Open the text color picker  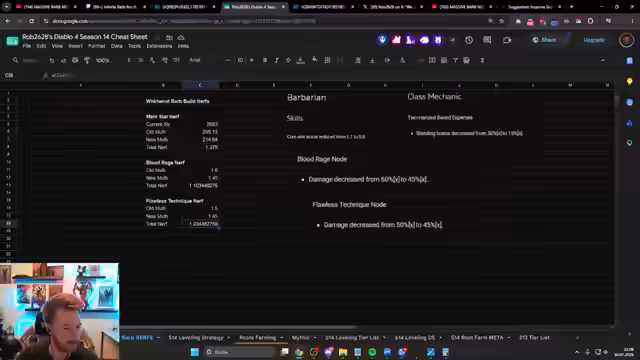pyautogui.click(x=300, y=60)
